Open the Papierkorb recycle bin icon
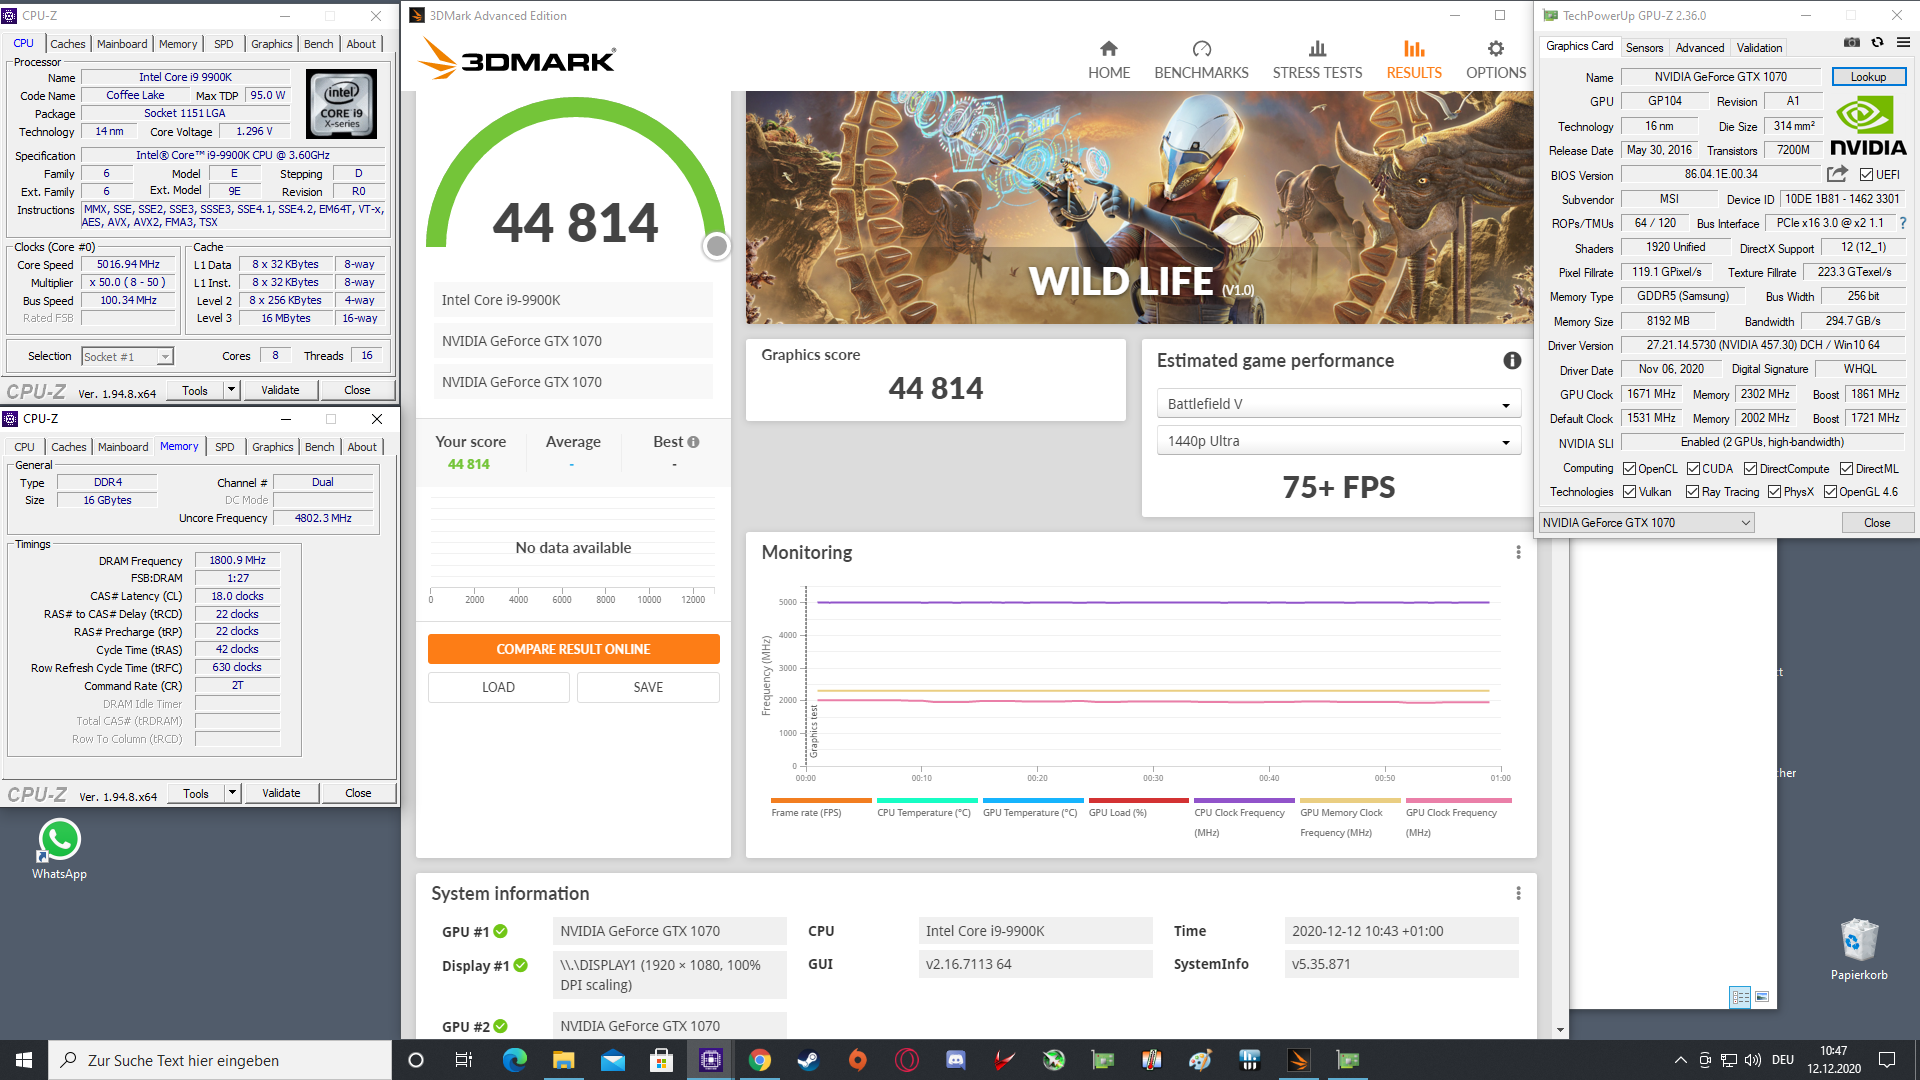This screenshot has width=1920, height=1080. [x=1859, y=949]
